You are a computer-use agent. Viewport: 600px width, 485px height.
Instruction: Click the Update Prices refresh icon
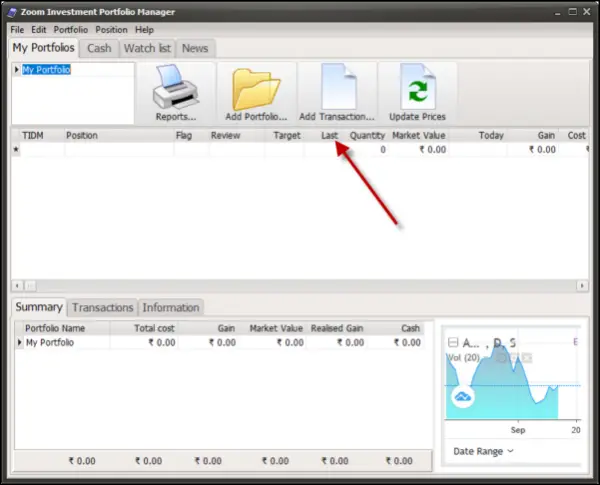click(x=417, y=87)
